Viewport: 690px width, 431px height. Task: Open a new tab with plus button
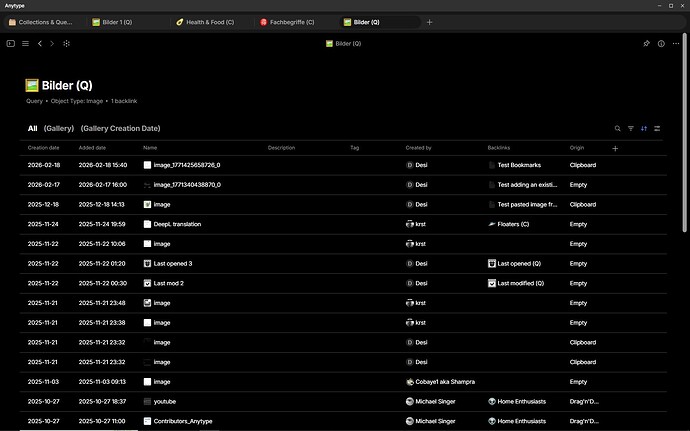pyautogui.click(x=429, y=22)
